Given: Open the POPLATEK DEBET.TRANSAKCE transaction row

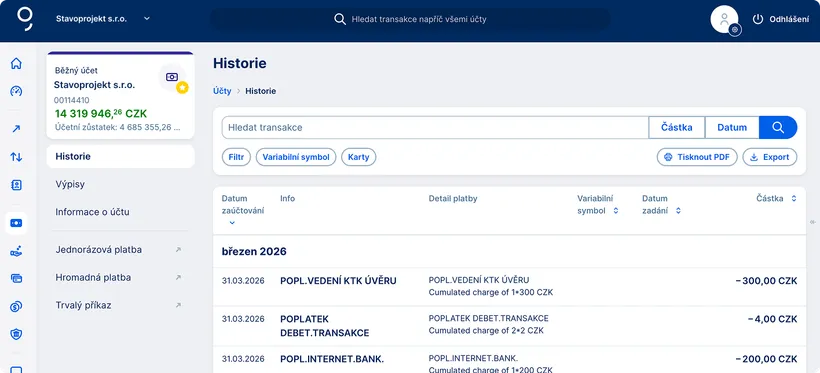Looking at the screenshot, I should click(509, 326).
